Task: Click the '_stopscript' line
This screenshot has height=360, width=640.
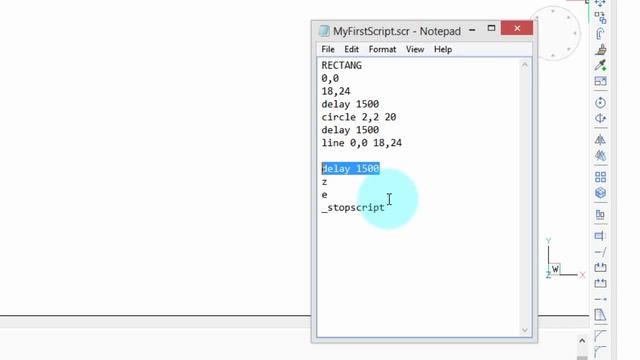Action: tap(353, 208)
